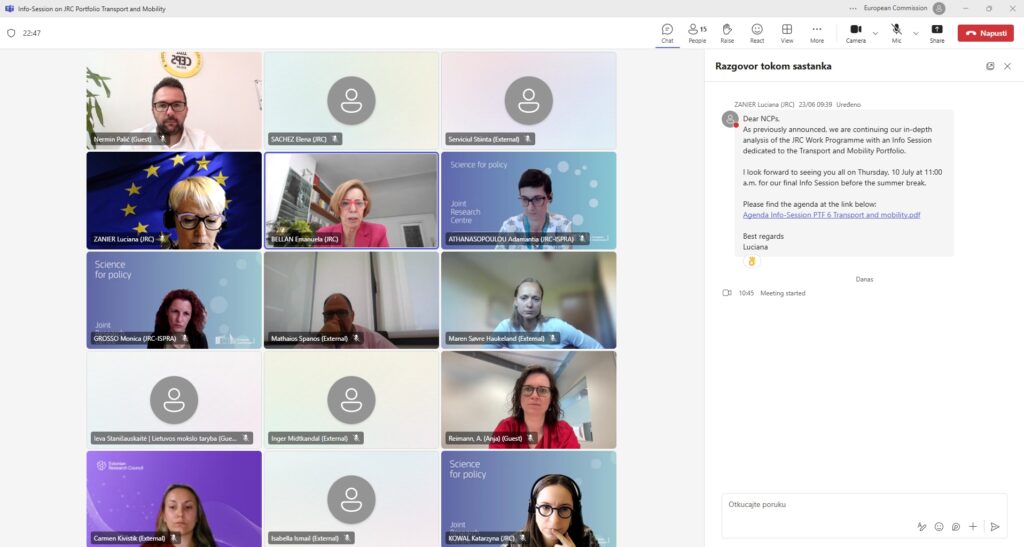Screen dimensions: 1024x547
Task: Open the Agenda Info-Session PDF link
Action: [831, 214]
